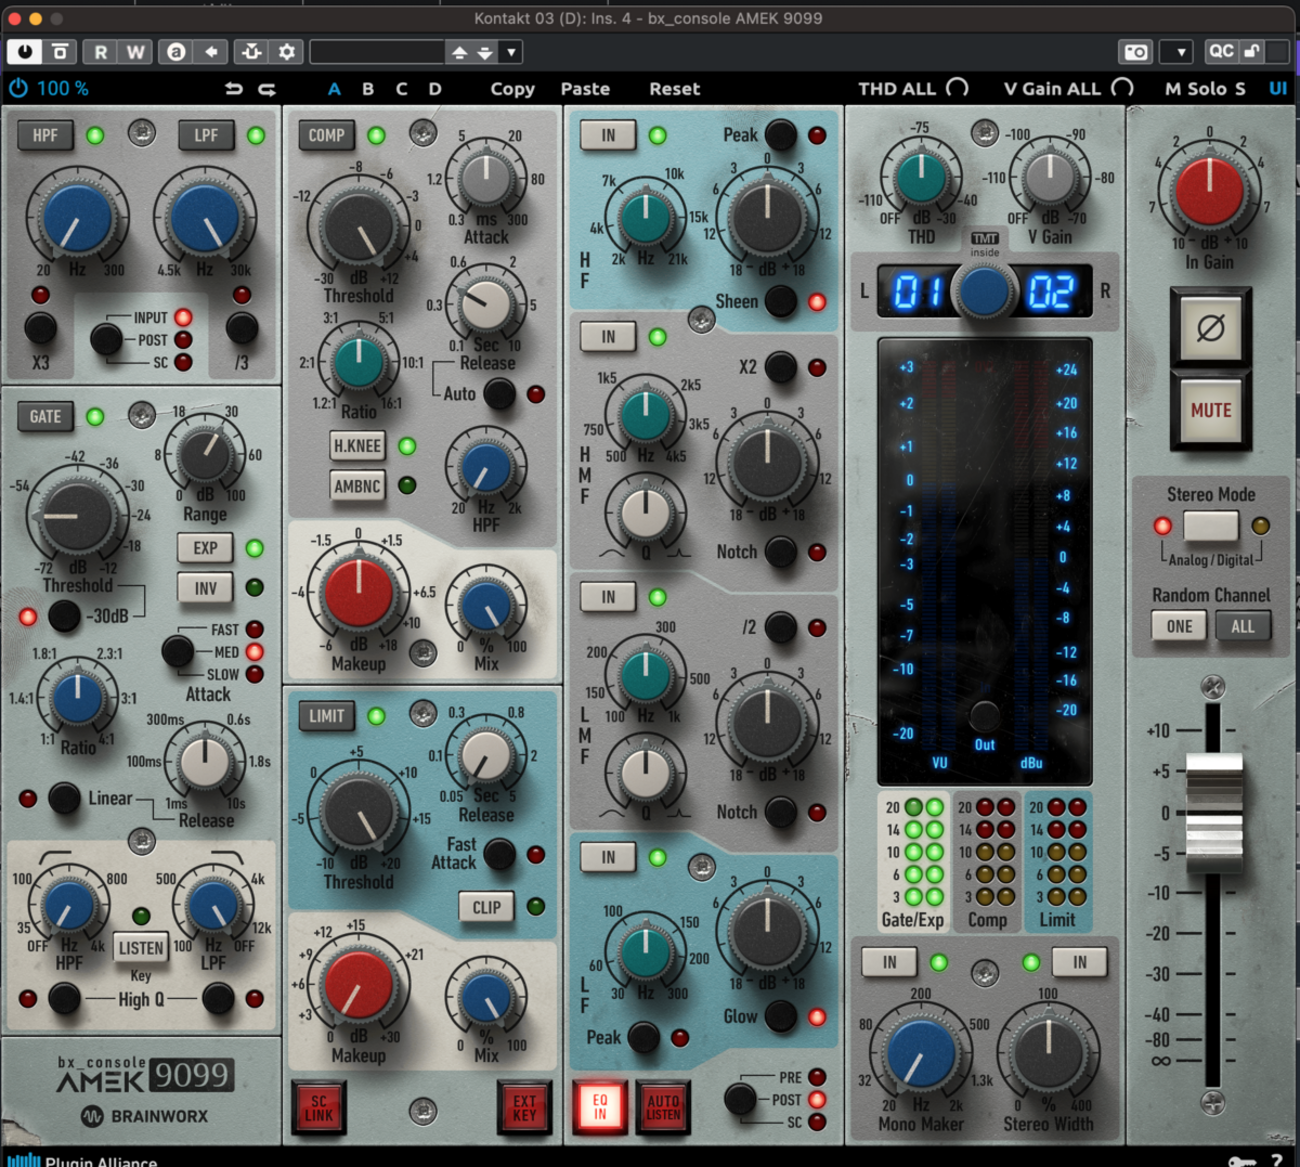The width and height of the screenshot is (1300, 1167).
Task: Click the Brainworx logo
Action: tap(144, 1116)
